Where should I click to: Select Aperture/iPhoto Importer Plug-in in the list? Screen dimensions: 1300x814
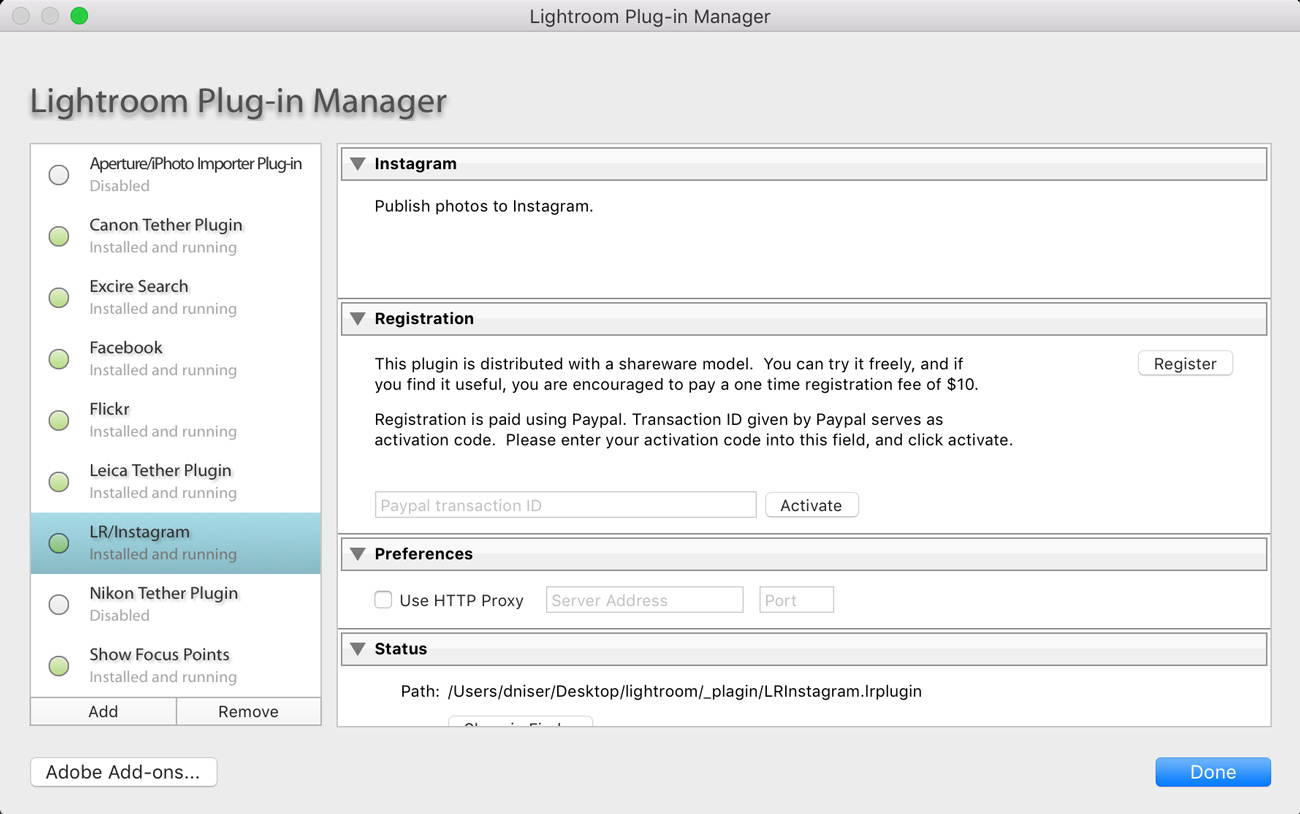(x=176, y=175)
